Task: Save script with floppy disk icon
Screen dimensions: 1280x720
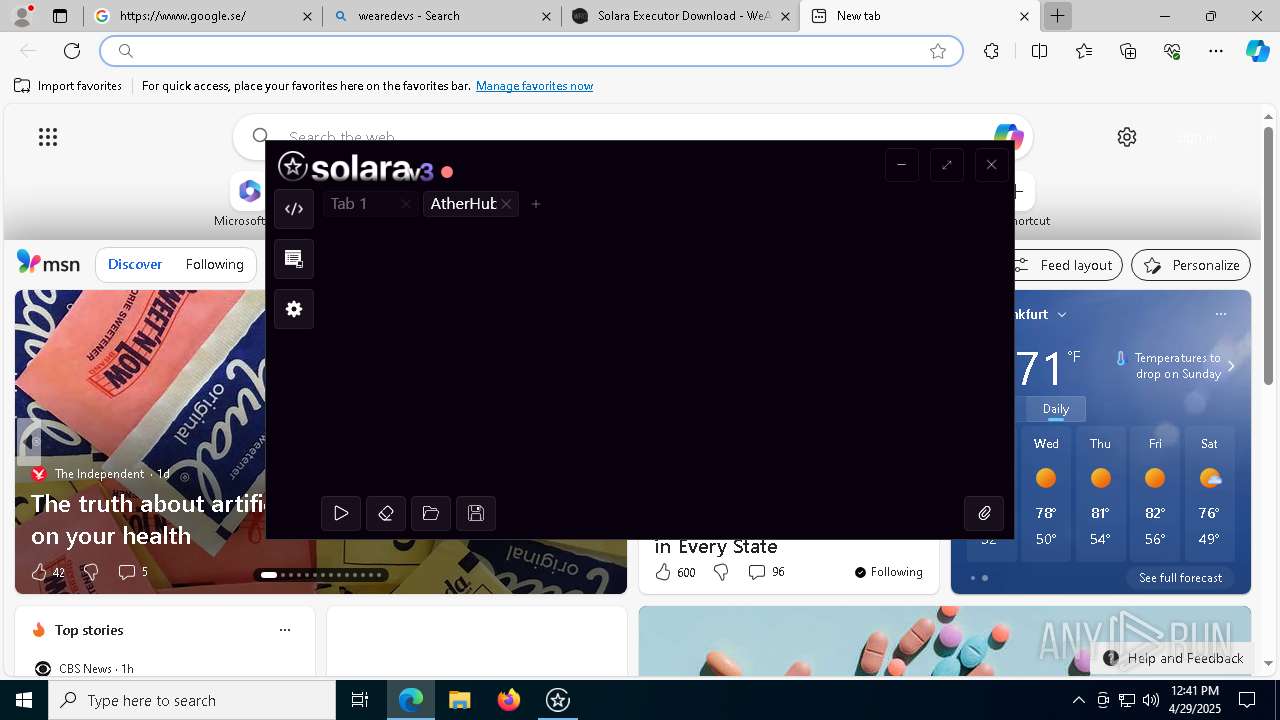Action: pyautogui.click(x=476, y=513)
